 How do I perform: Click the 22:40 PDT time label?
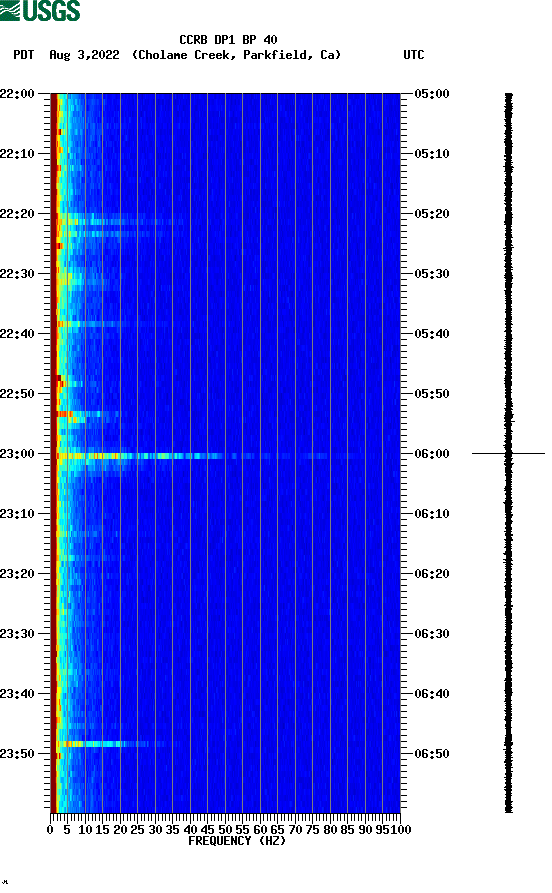pos(17,334)
